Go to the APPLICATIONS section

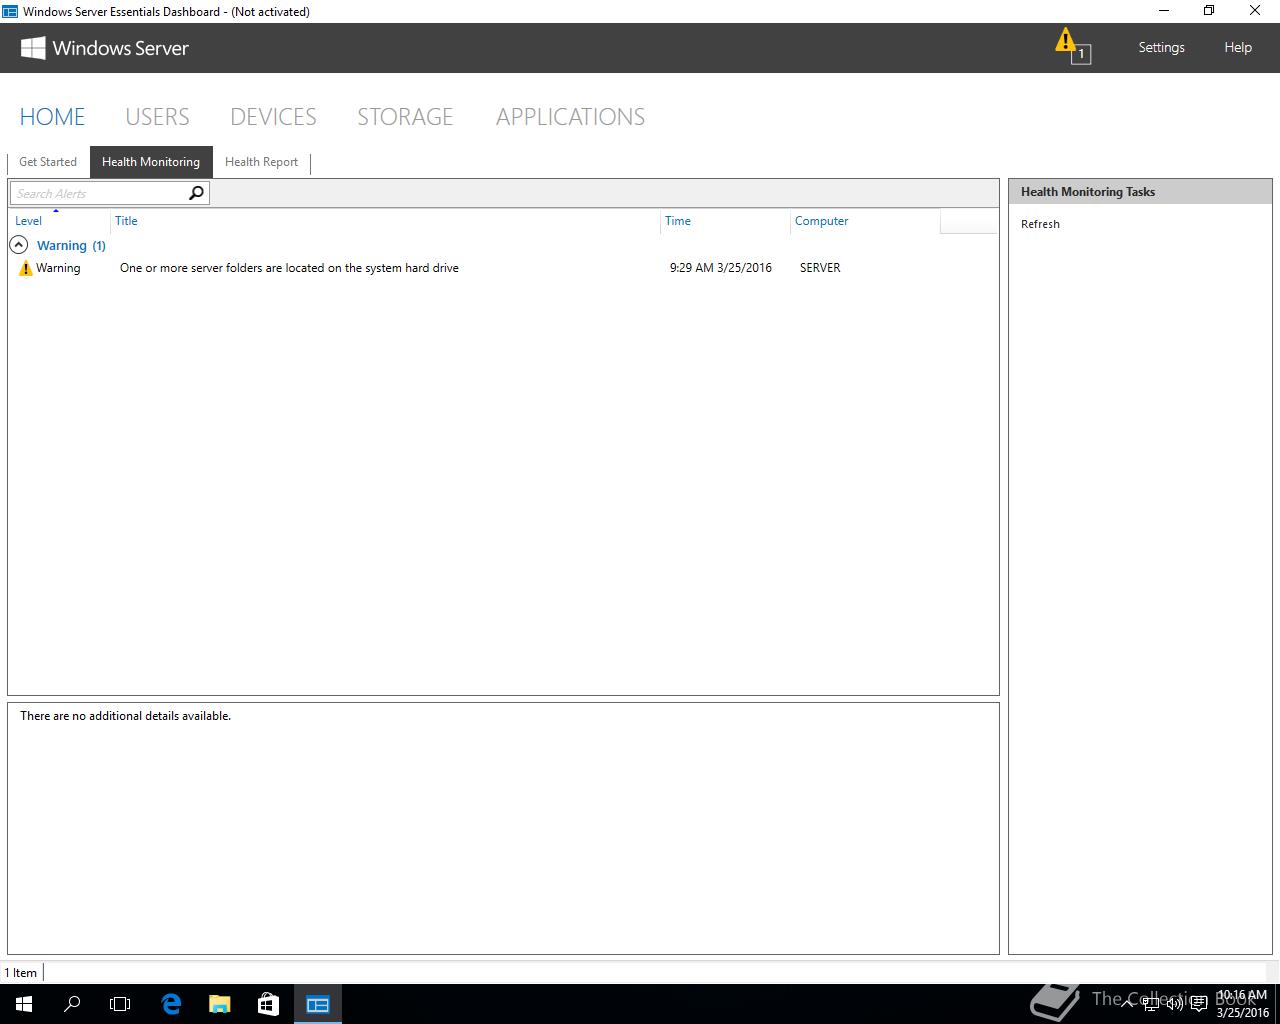[570, 117]
